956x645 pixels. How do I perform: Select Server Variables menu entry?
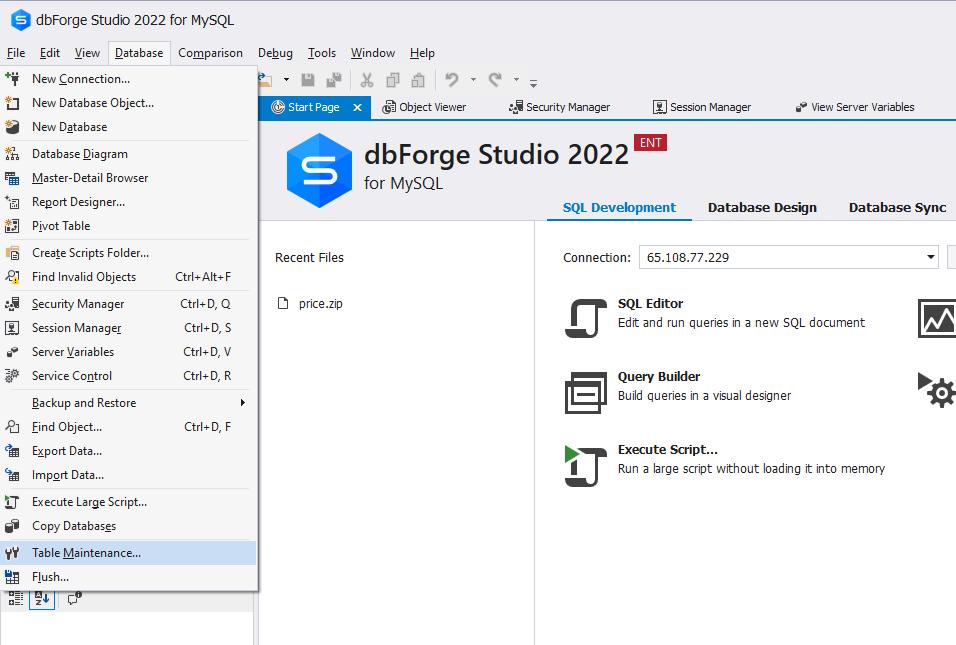pyautogui.click(x=128, y=352)
